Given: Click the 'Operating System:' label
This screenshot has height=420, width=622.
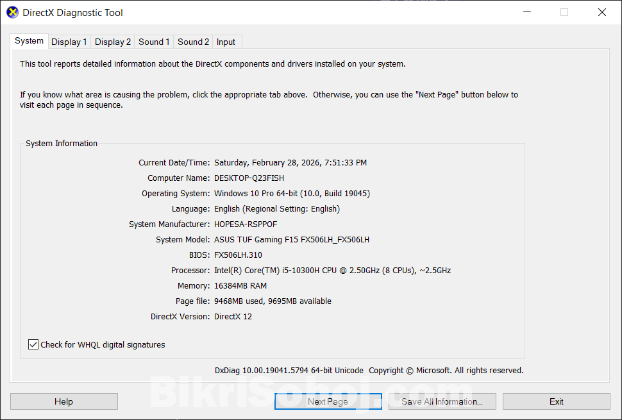Looking at the screenshot, I should (x=175, y=193).
